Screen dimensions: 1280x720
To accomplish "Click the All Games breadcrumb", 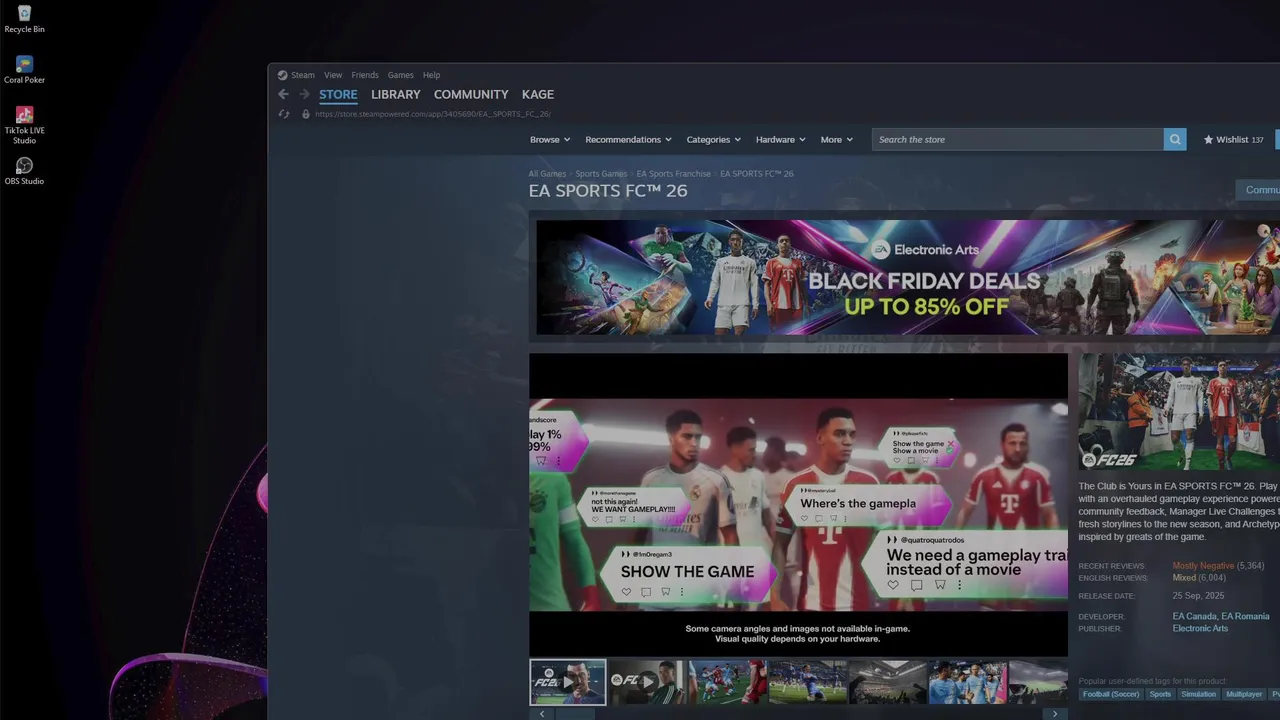I will pos(547,174).
